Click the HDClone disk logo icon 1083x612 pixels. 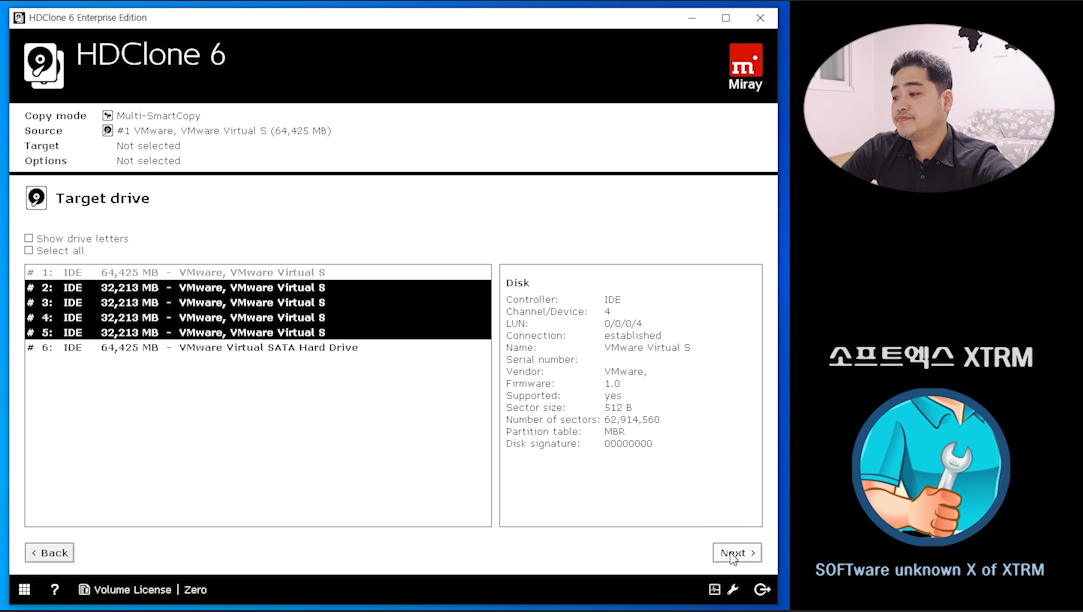point(44,66)
